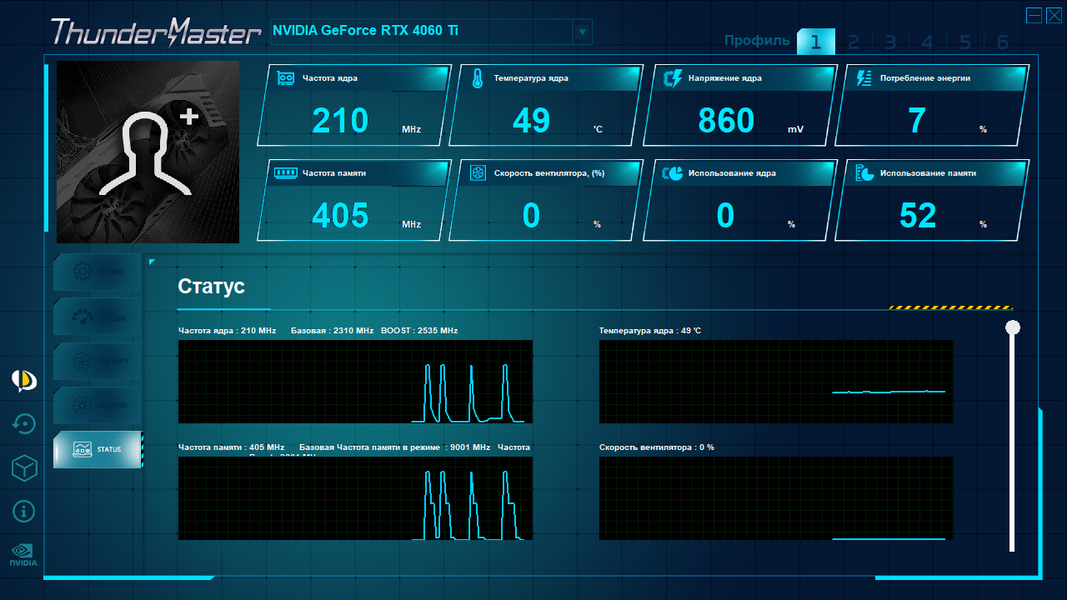Open the Over Clocker section

point(97,316)
